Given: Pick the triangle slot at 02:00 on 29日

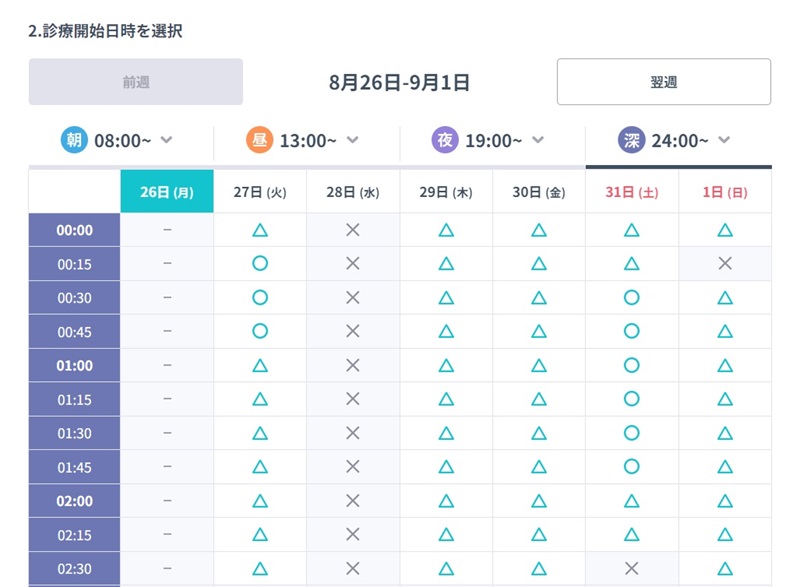Looking at the screenshot, I should 446,501.
